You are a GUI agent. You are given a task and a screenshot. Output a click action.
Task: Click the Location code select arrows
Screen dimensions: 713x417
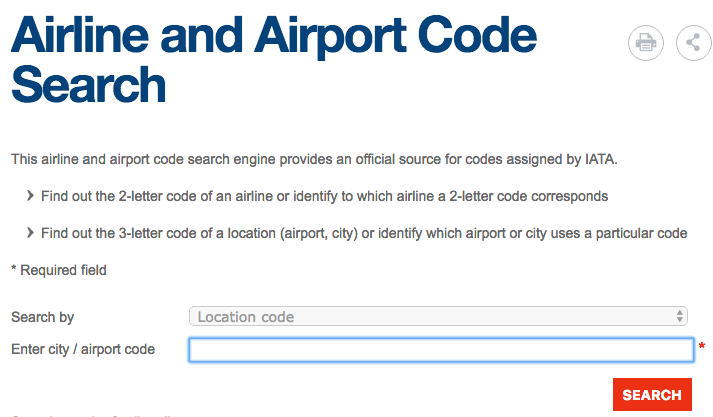click(681, 317)
